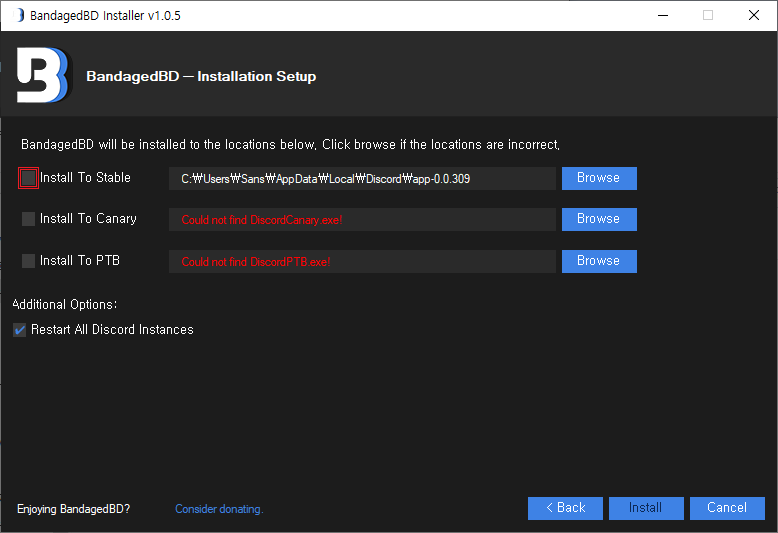Tick the Install To Canary checkbox
Image resolution: width=778 pixels, height=533 pixels.
[x=28, y=219]
